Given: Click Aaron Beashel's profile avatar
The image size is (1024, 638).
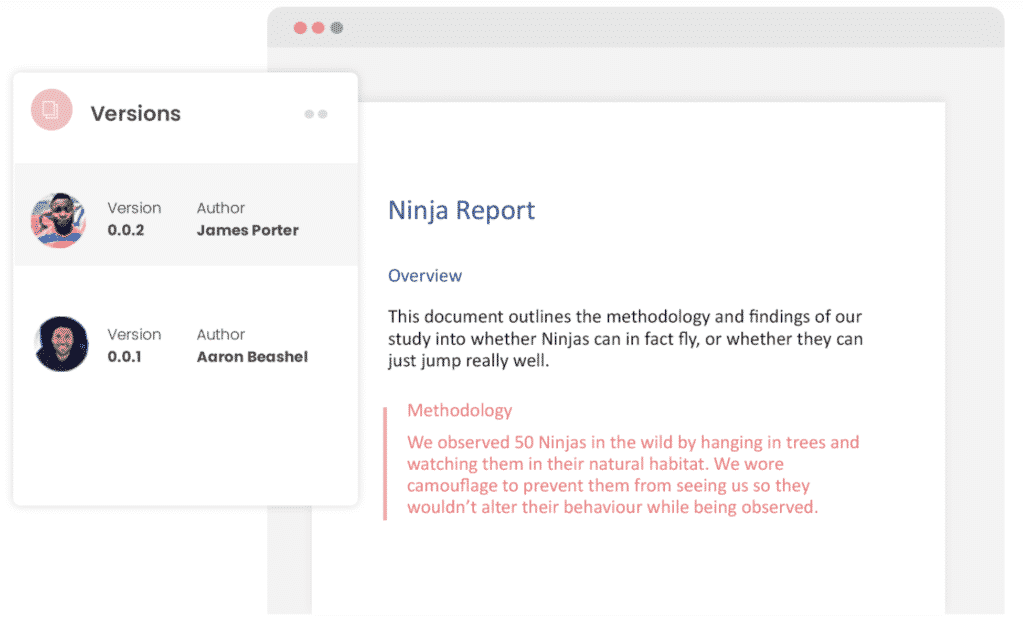Looking at the screenshot, I should (x=62, y=345).
